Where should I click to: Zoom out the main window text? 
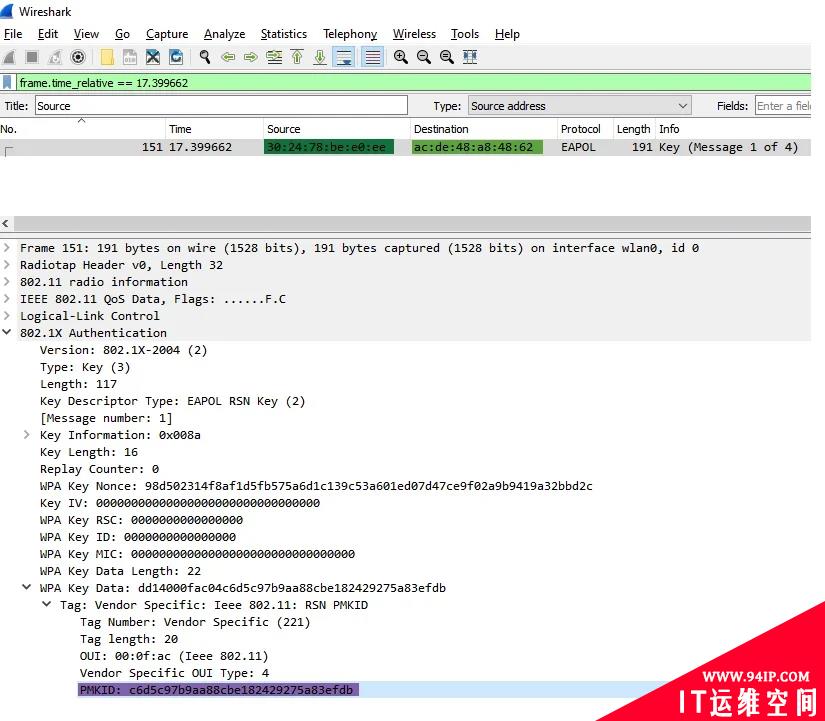click(x=424, y=57)
